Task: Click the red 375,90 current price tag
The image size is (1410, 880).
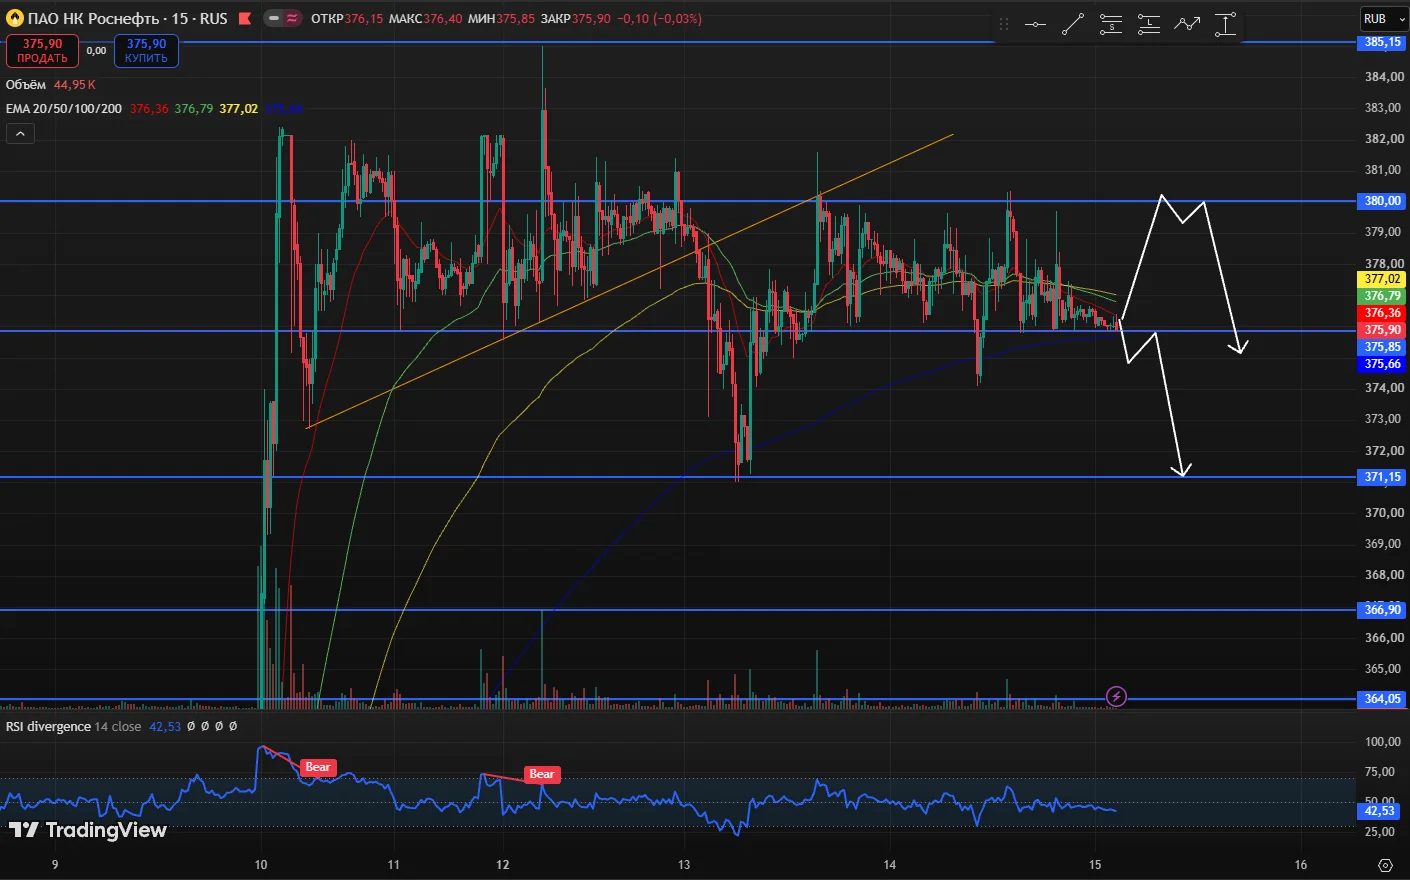Action: pyautogui.click(x=1383, y=330)
